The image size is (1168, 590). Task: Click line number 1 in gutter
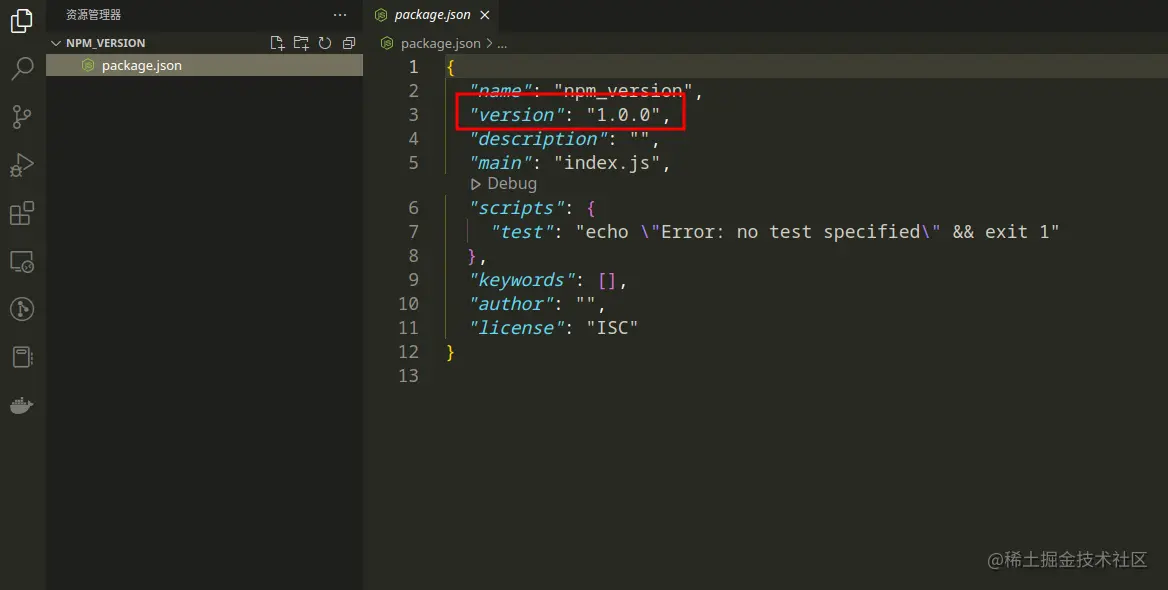[413, 67]
